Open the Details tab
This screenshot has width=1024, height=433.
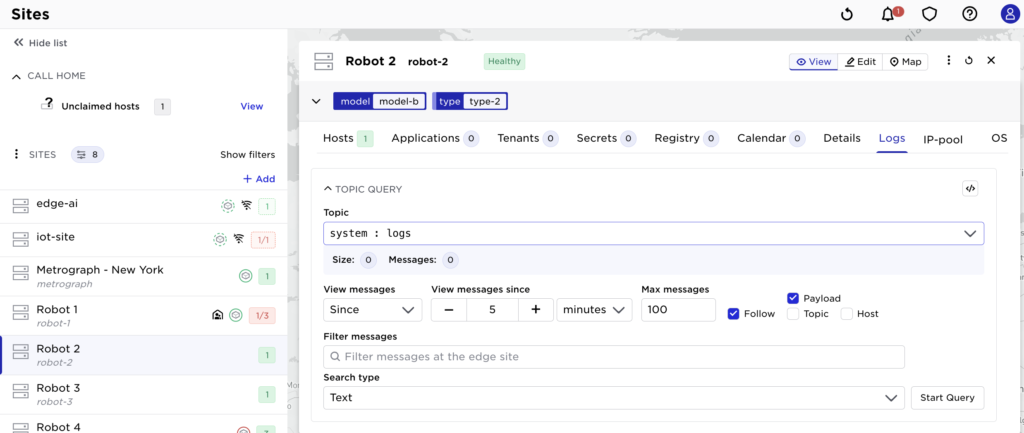842,138
